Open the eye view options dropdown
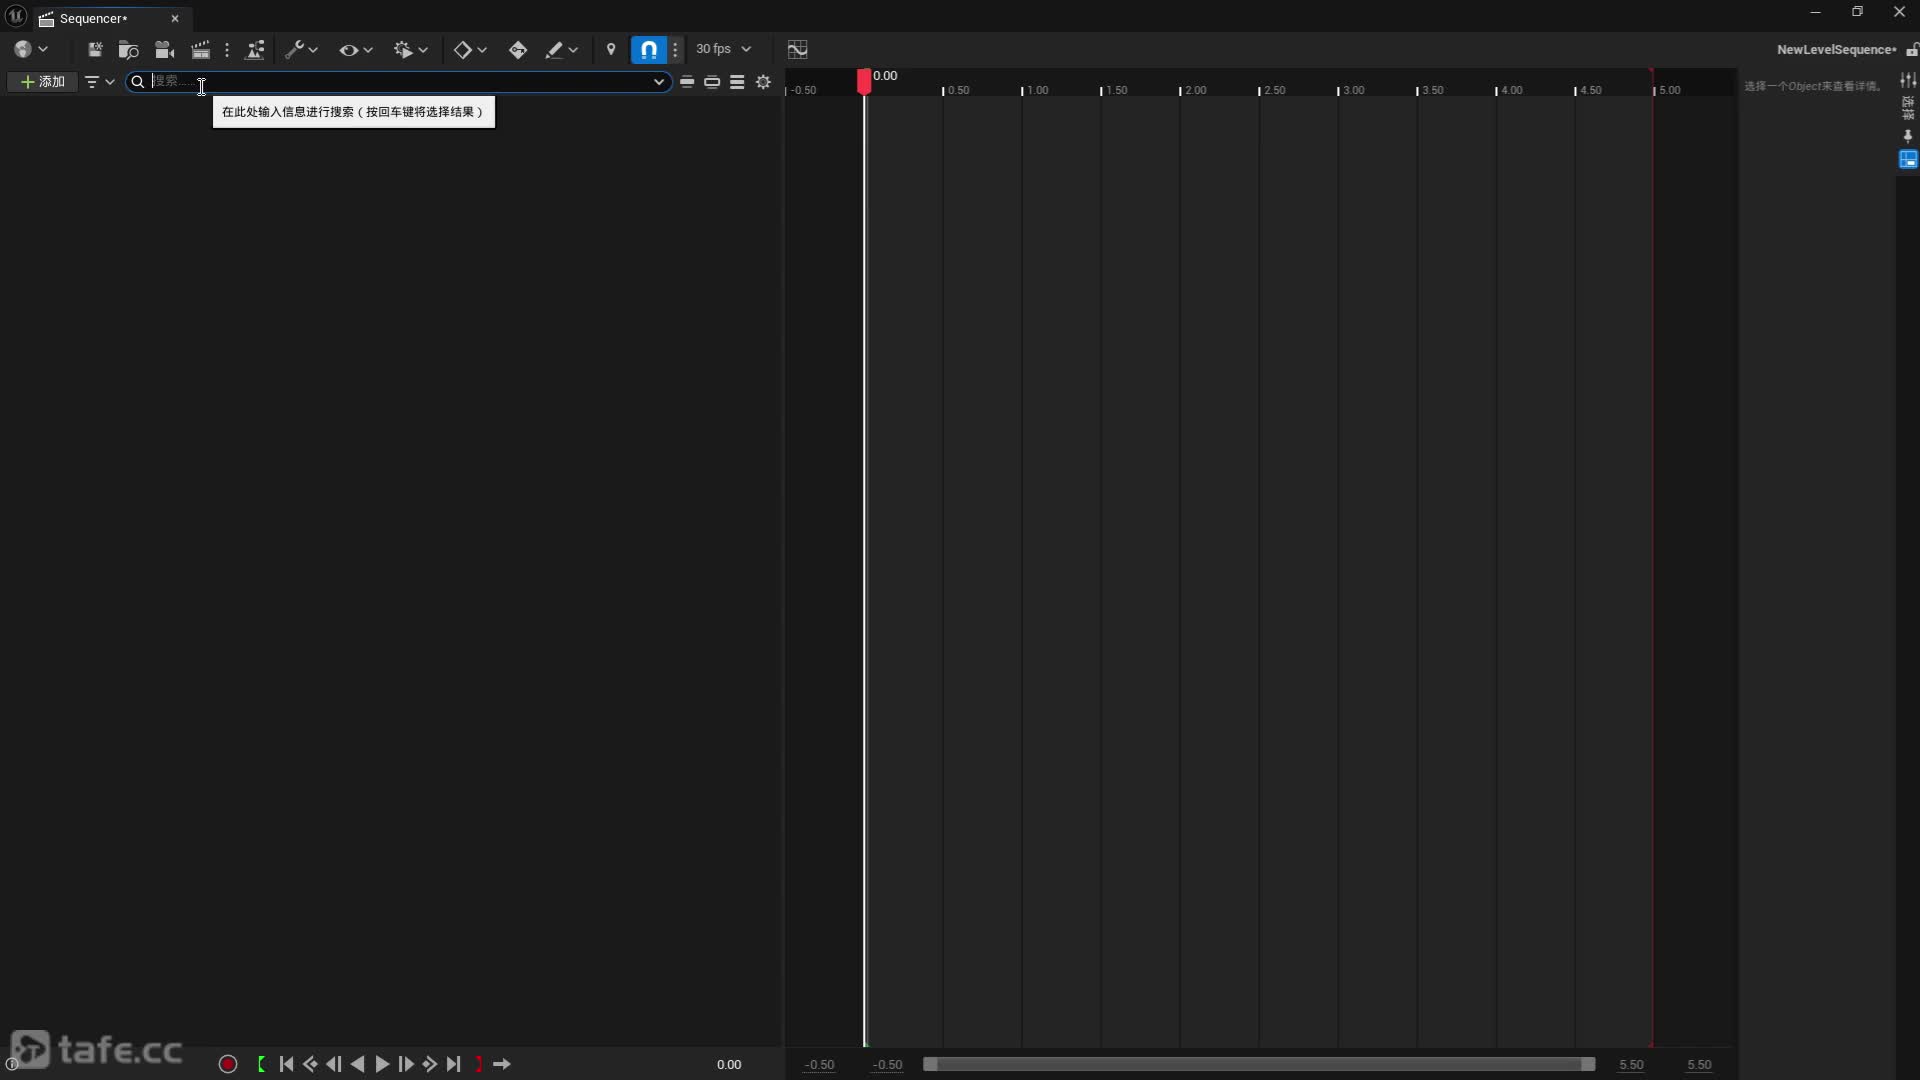The width and height of the screenshot is (1920, 1080). pos(355,50)
